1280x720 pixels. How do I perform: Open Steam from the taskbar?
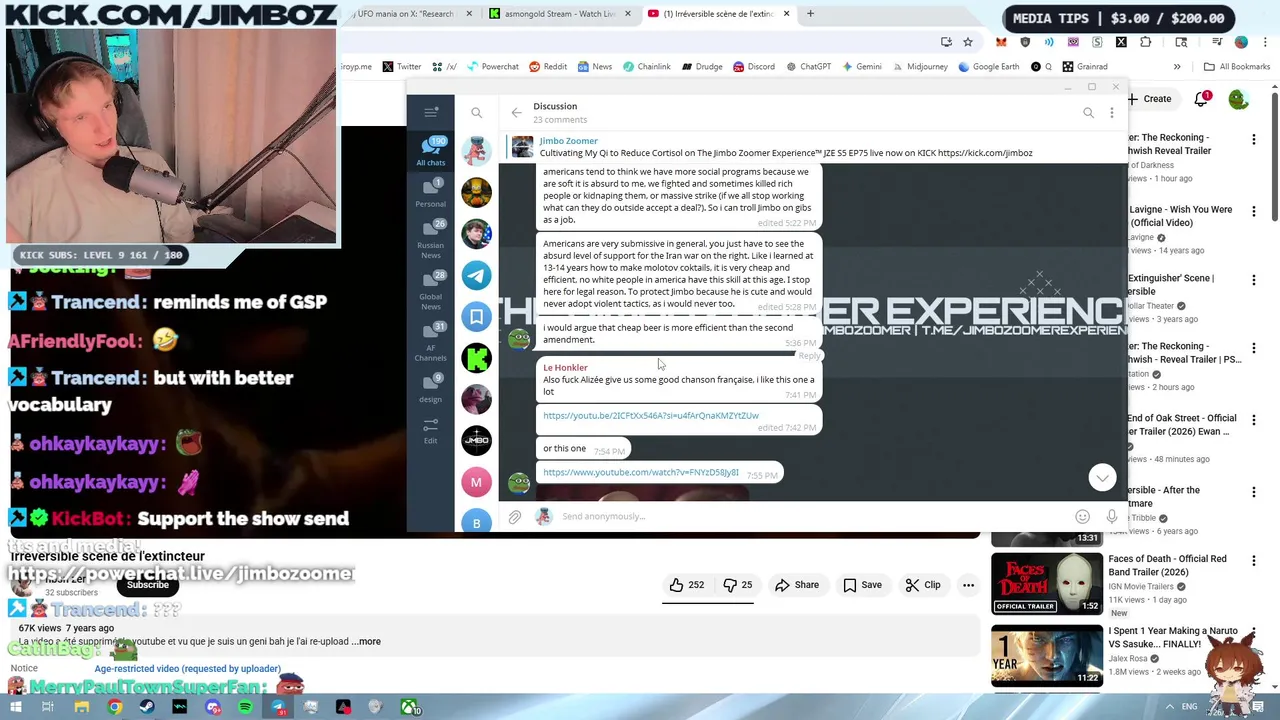point(147,707)
